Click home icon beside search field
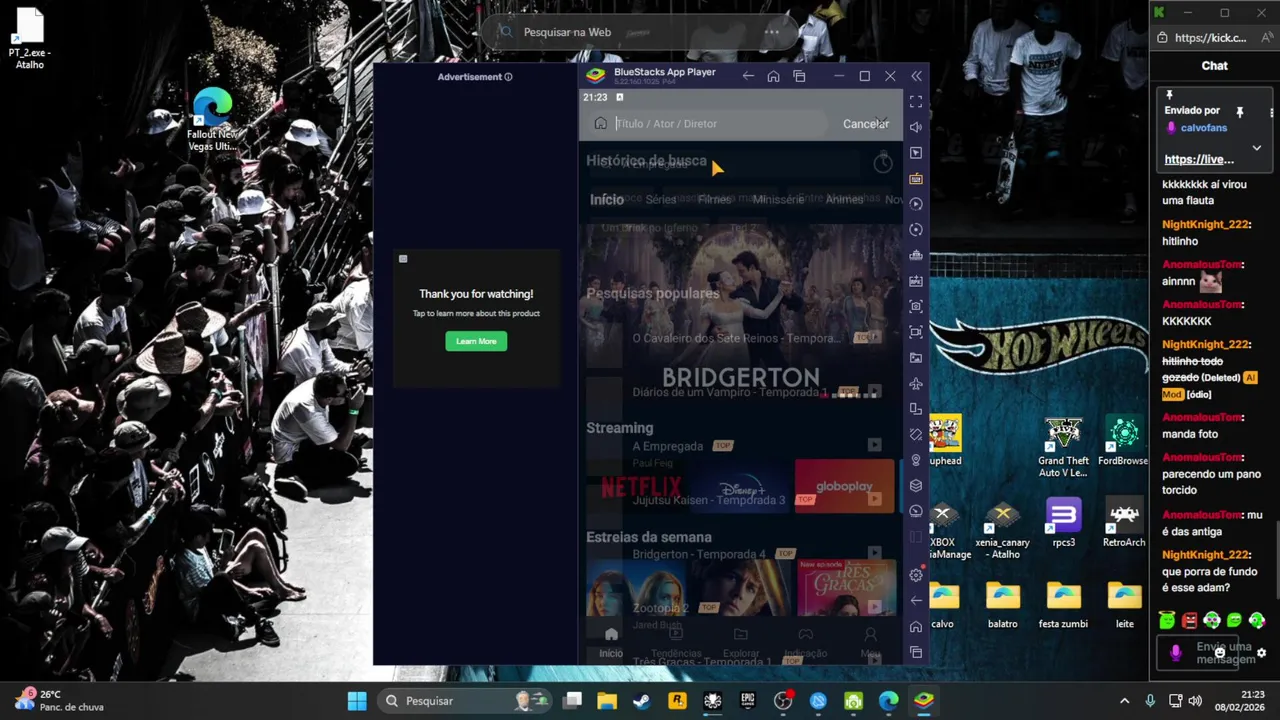The image size is (1280, 720). pos(600,124)
